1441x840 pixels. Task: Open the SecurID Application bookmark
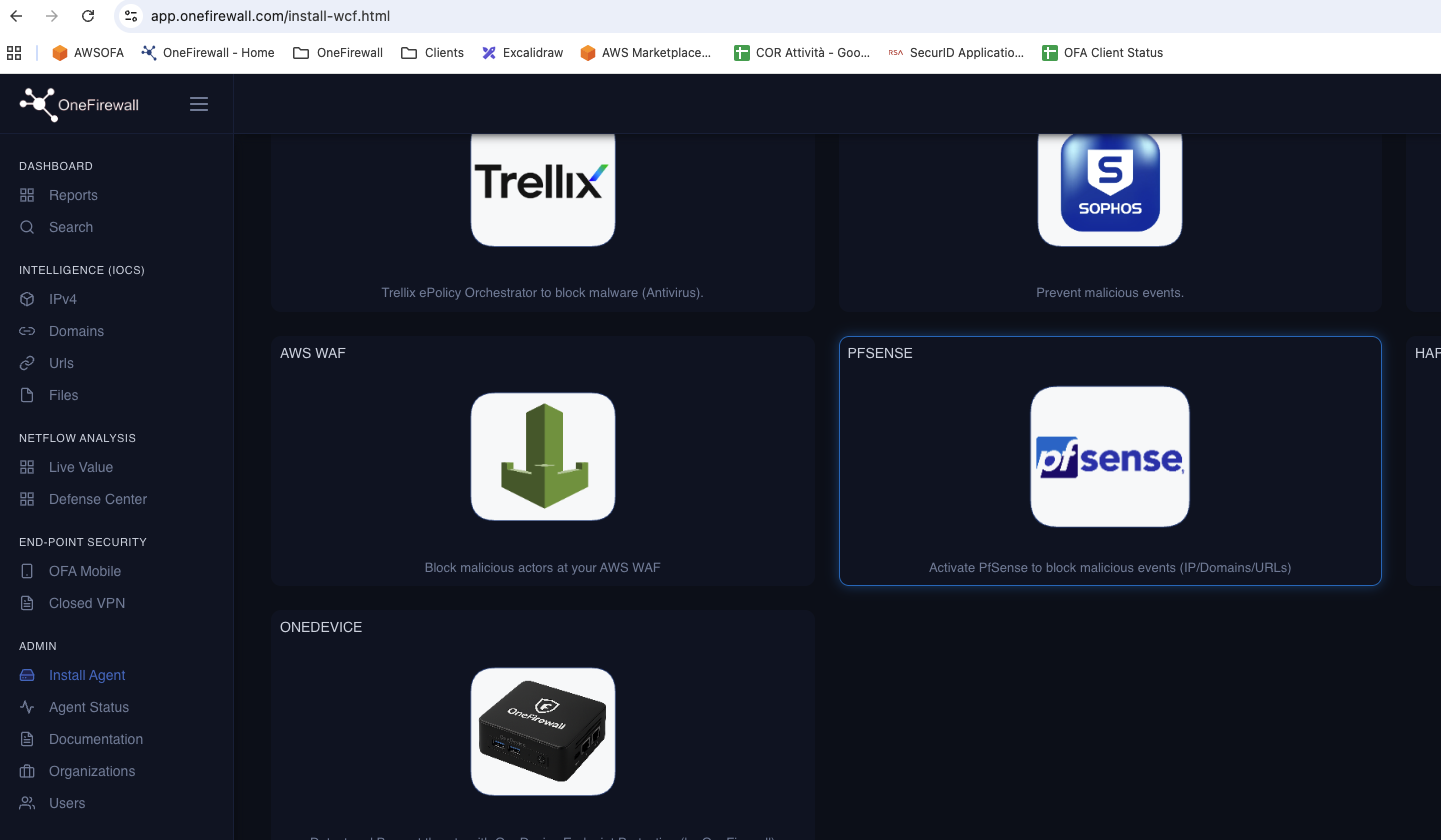[955, 52]
